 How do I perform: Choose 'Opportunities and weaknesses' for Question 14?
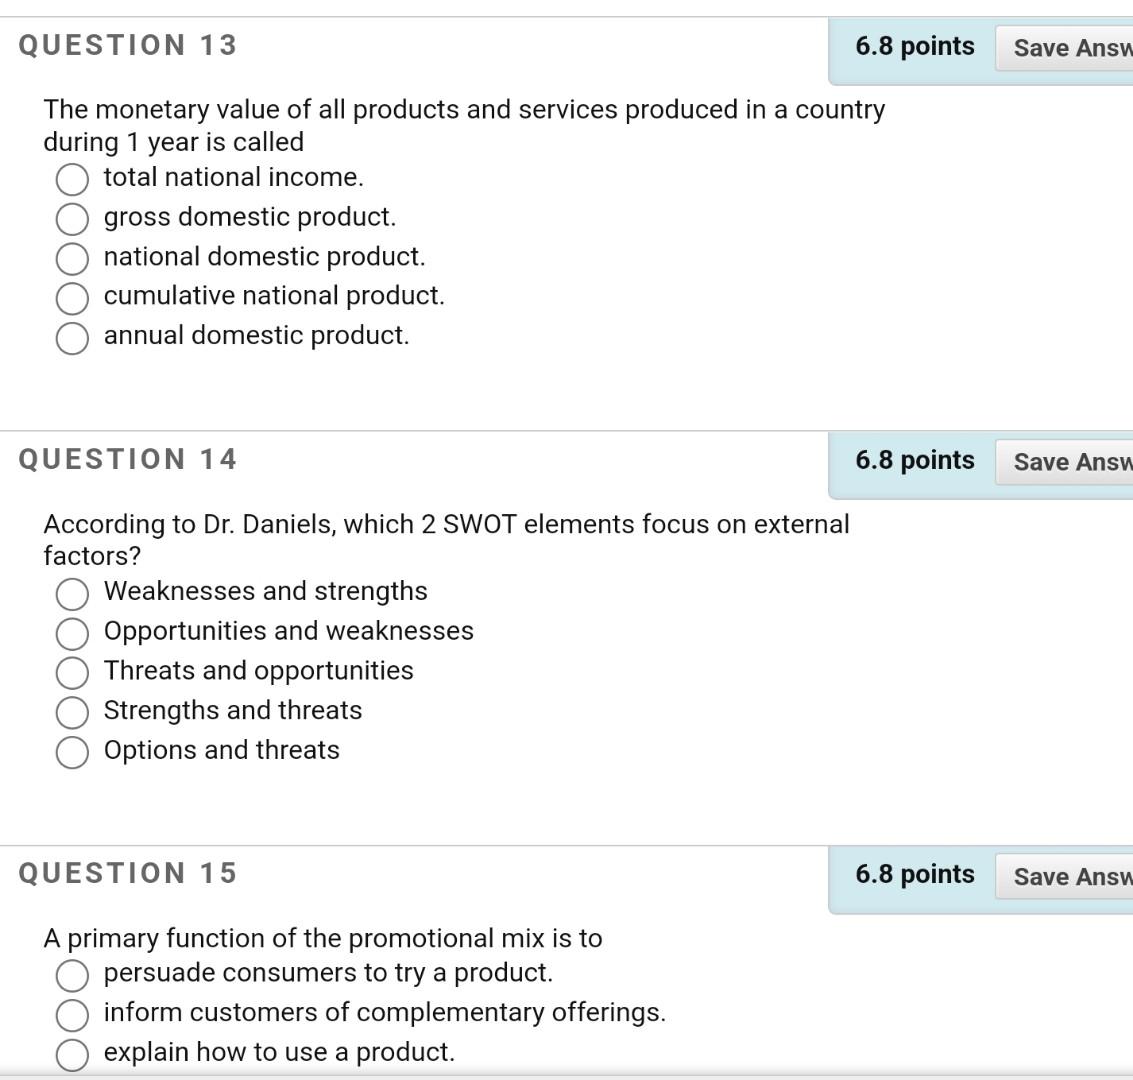point(71,633)
